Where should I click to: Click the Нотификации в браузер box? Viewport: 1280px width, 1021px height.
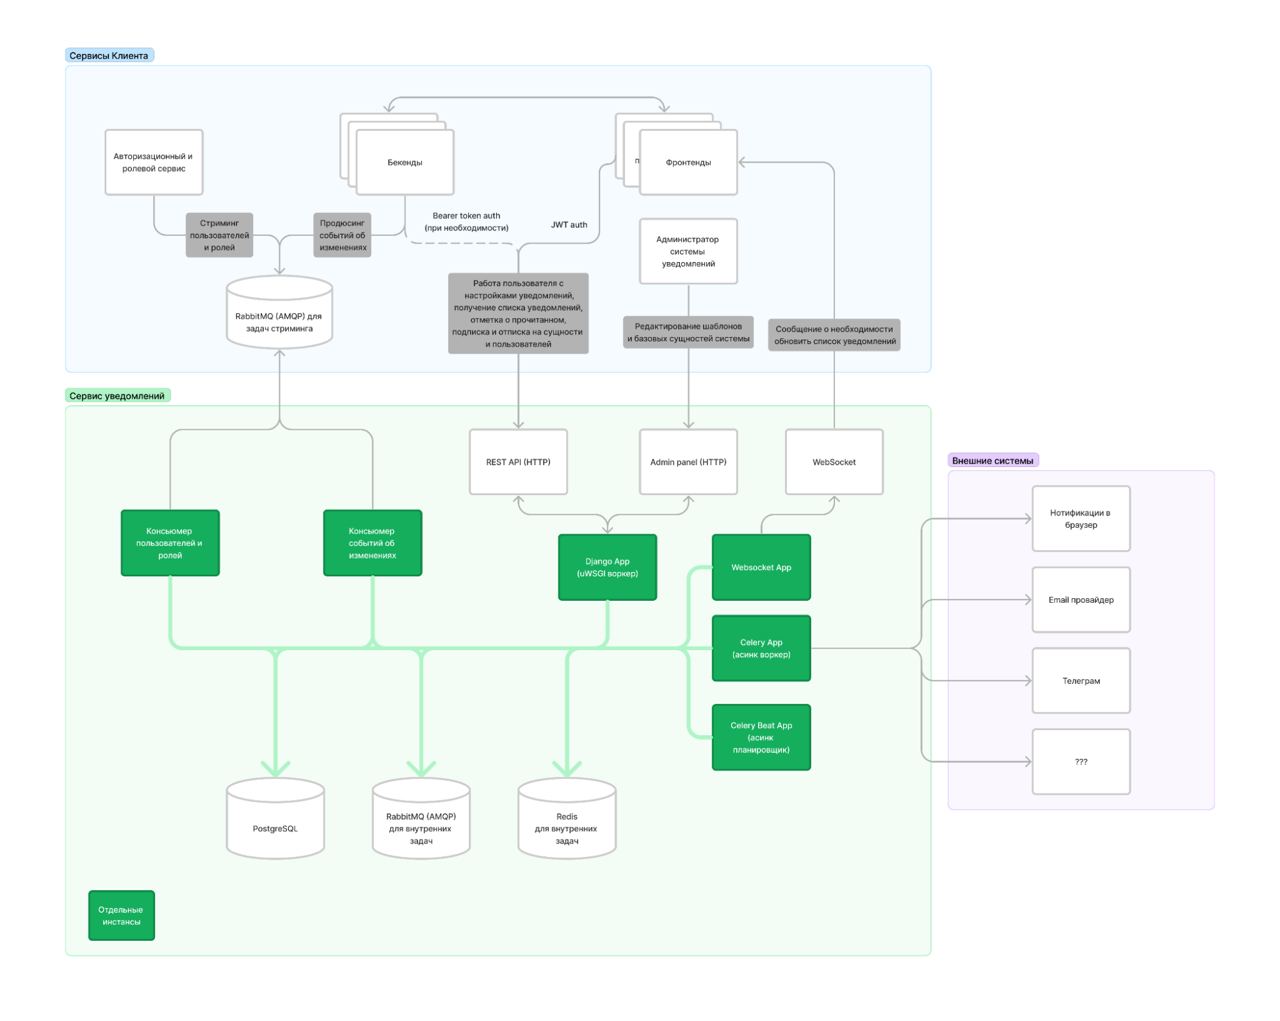coord(1081,519)
